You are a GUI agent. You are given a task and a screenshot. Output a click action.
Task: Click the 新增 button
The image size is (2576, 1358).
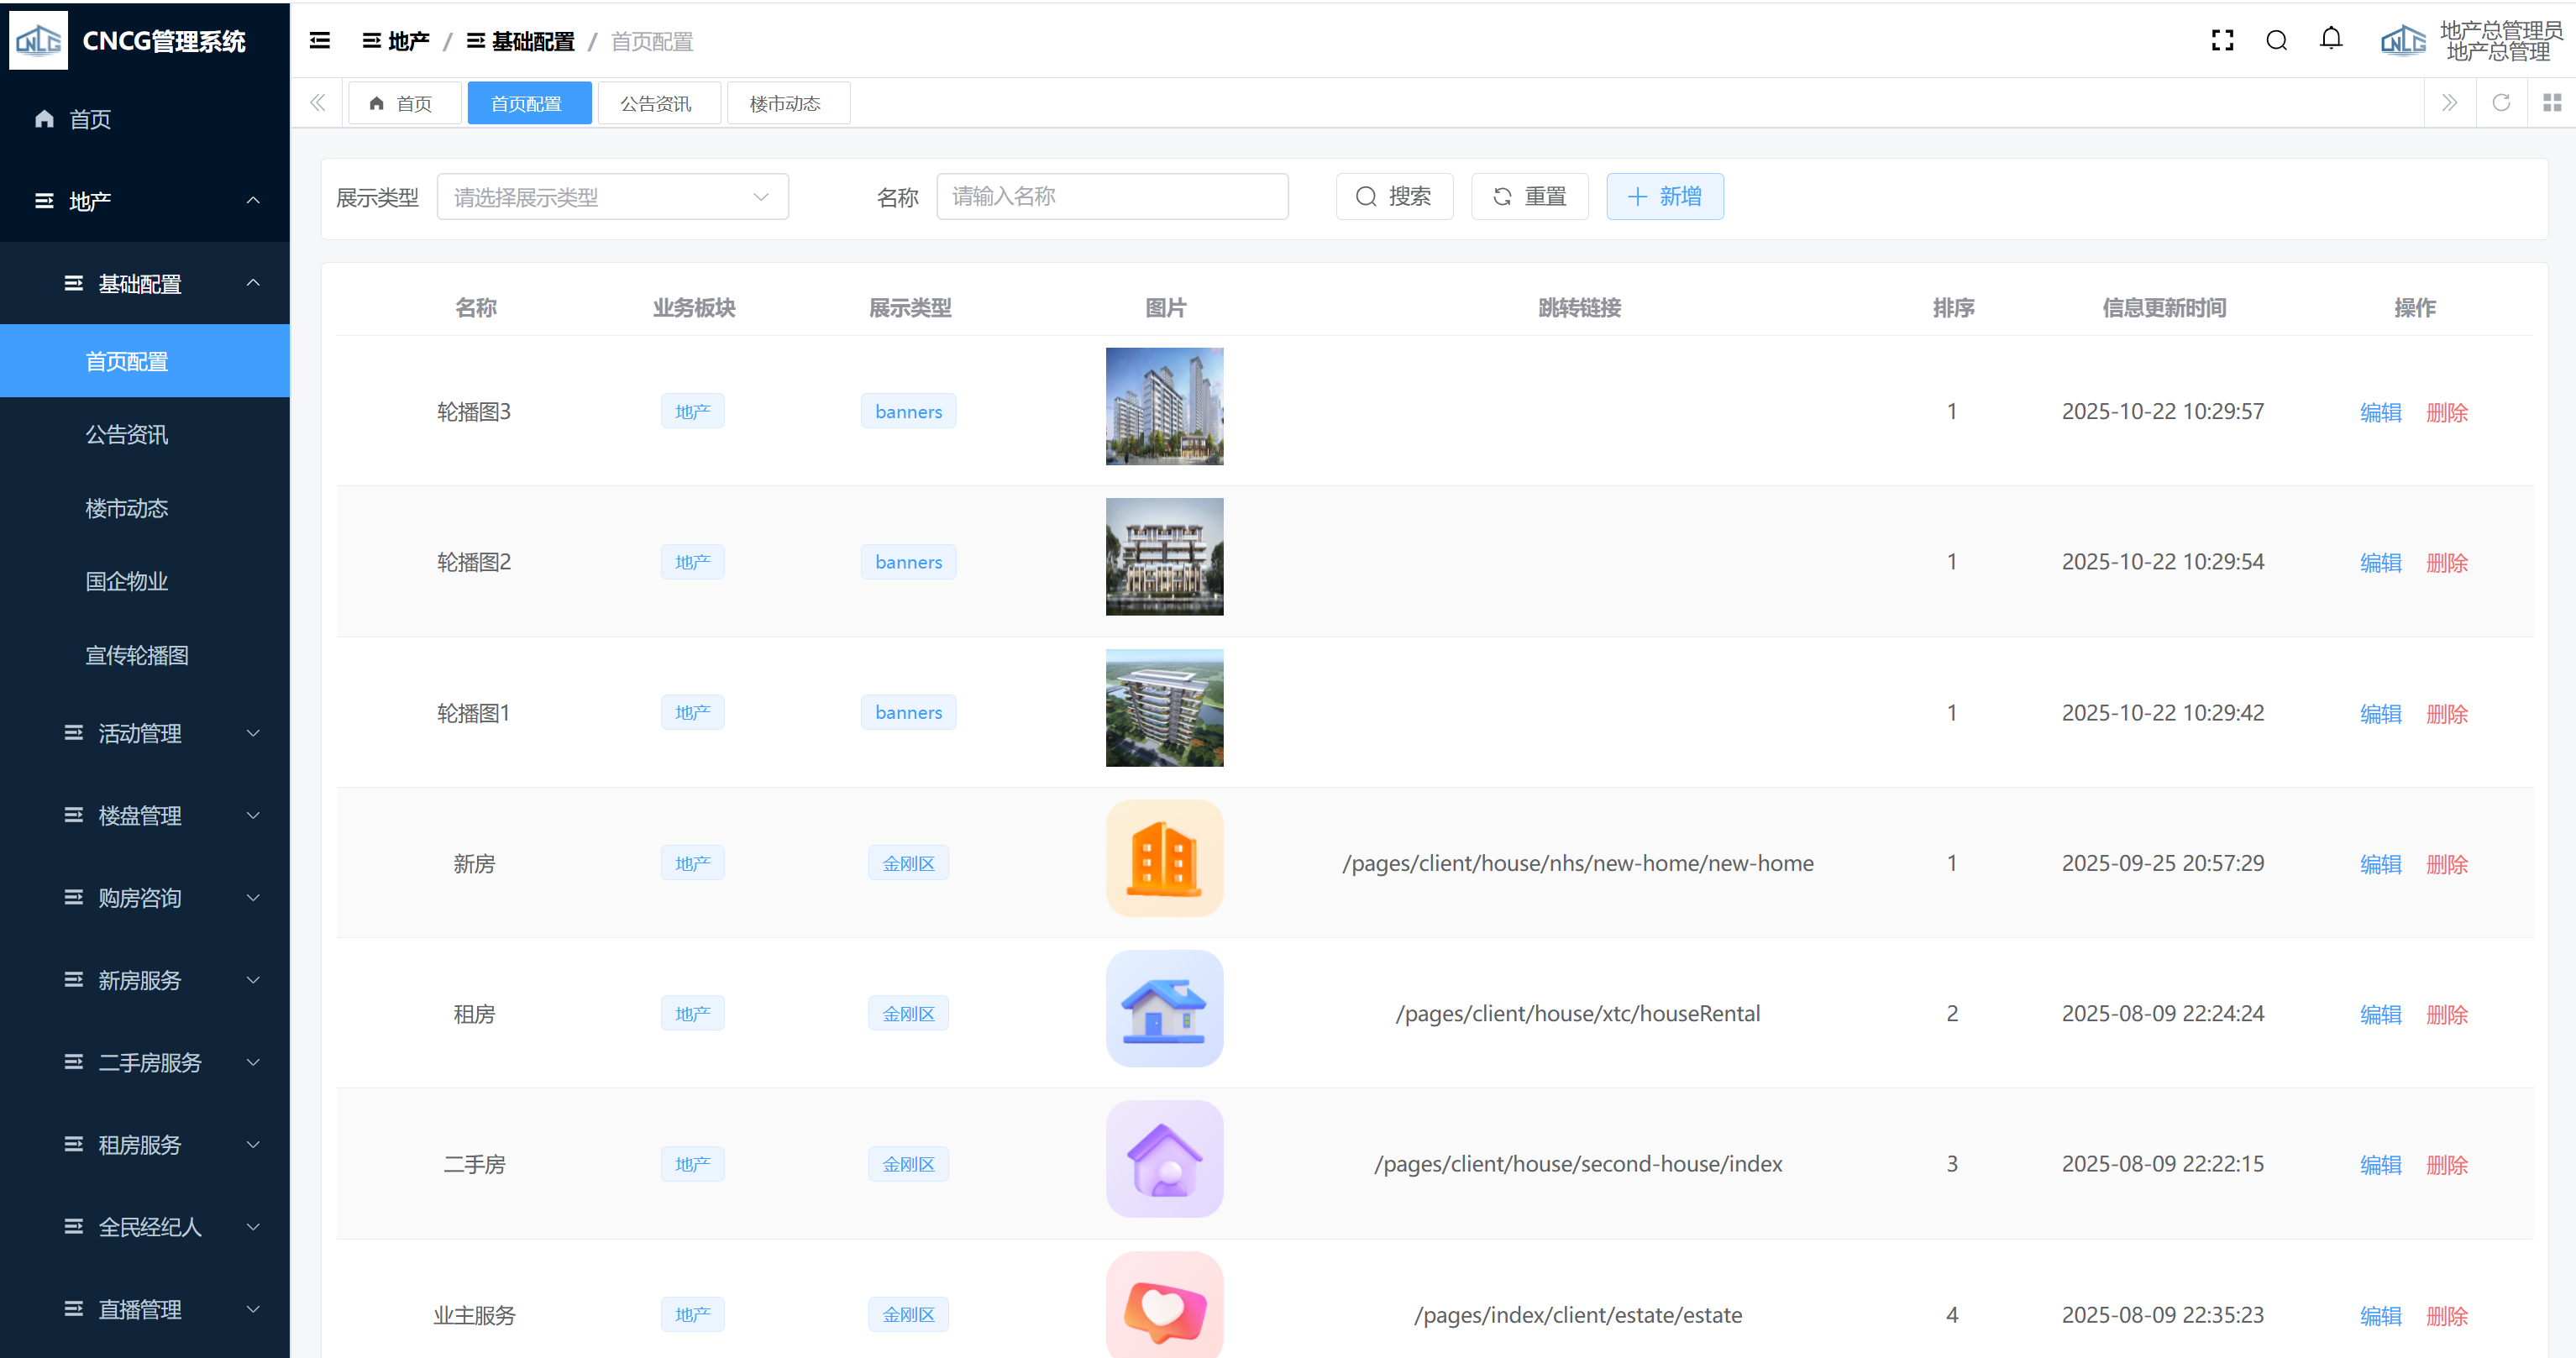point(1664,197)
